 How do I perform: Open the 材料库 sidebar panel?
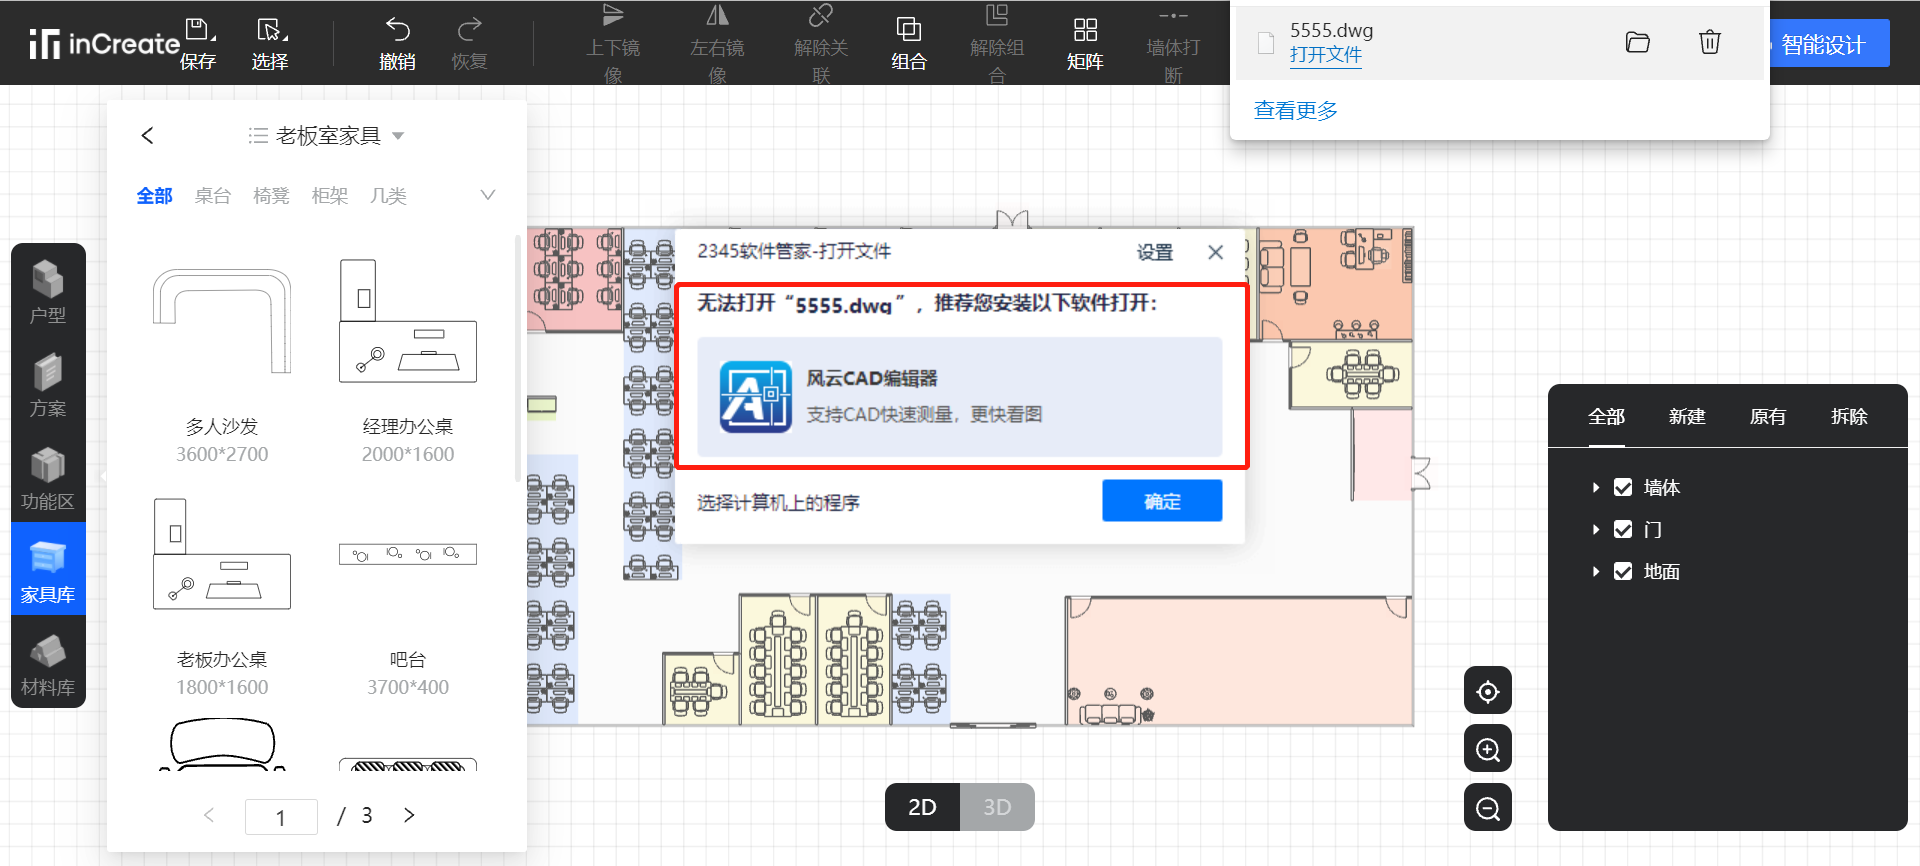point(48,663)
